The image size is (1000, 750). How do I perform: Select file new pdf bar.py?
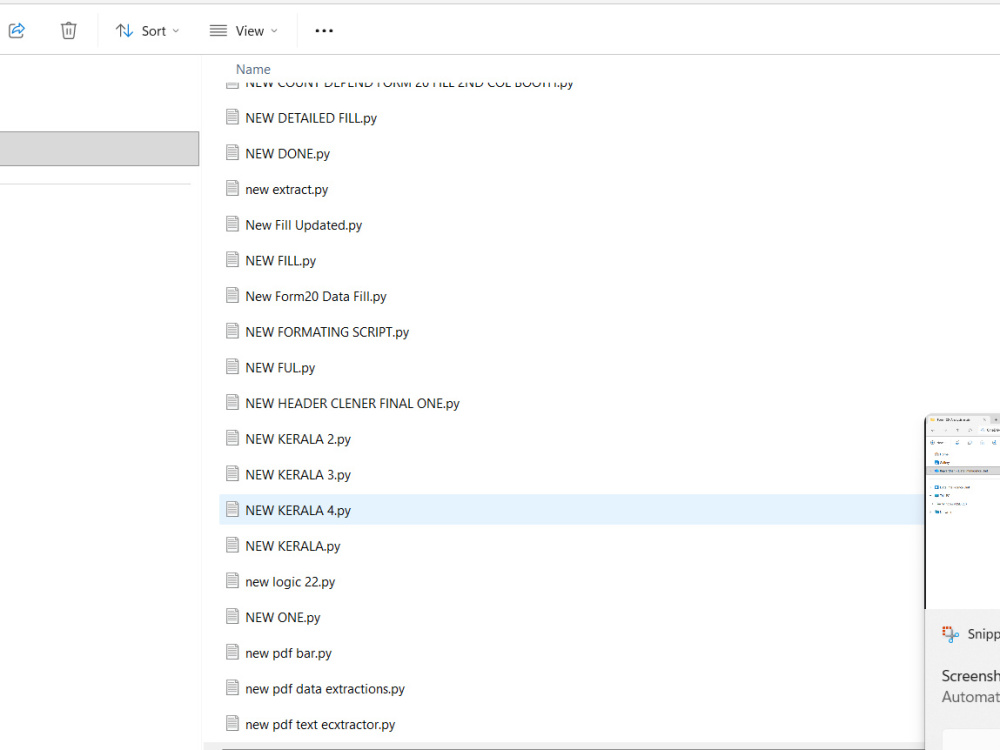[288, 653]
